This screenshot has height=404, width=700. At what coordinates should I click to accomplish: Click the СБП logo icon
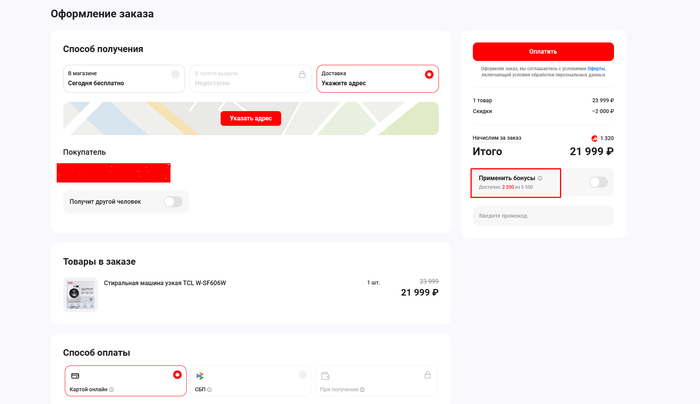[200, 376]
